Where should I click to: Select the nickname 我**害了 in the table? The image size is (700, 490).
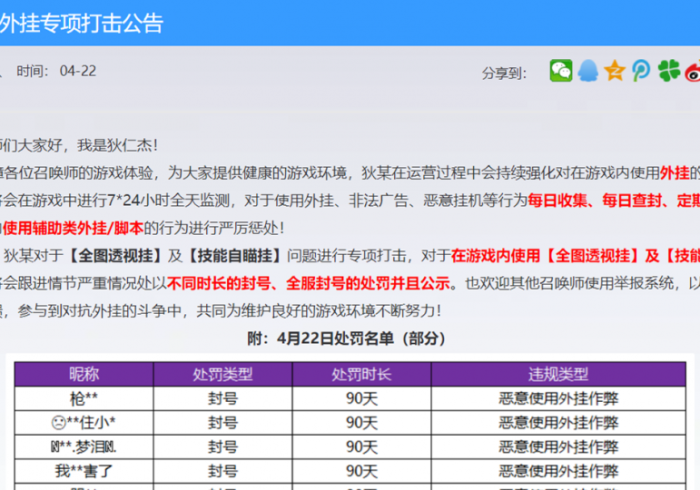(x=84, y=470)
